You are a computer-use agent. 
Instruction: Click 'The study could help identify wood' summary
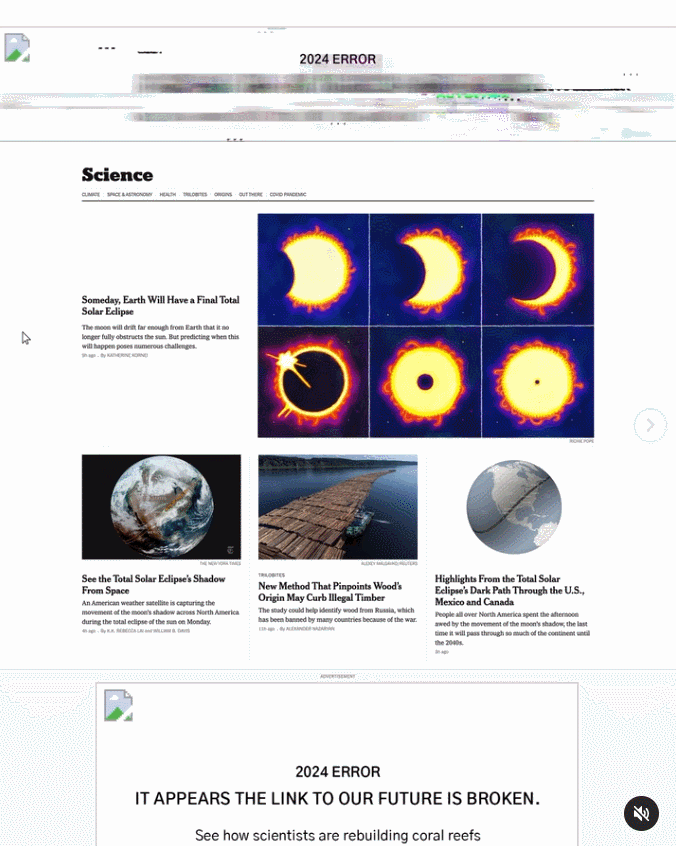coord(337,615)
